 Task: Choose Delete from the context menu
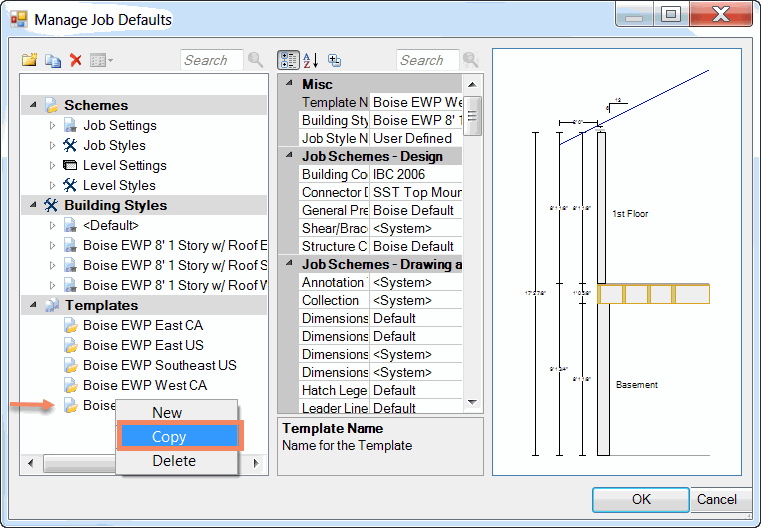pos(177,461)
